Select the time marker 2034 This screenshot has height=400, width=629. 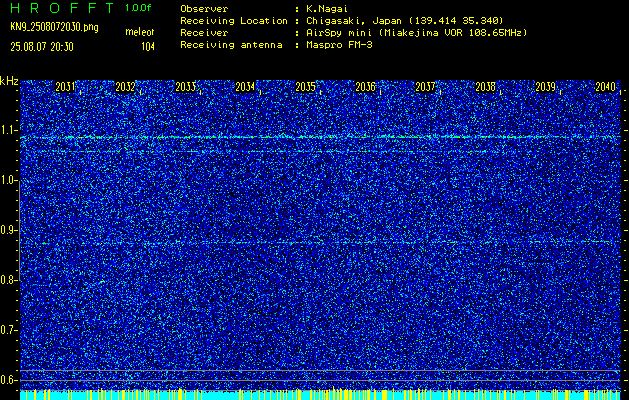pos(245,87)
